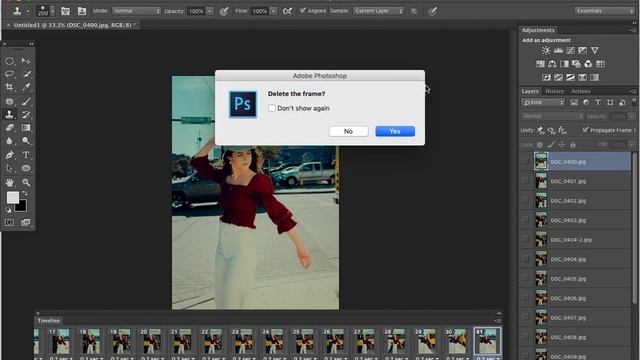Filter layers by type (T) icon
The height and width of the screenshot is (360, 640).
[x=598, y=102]
